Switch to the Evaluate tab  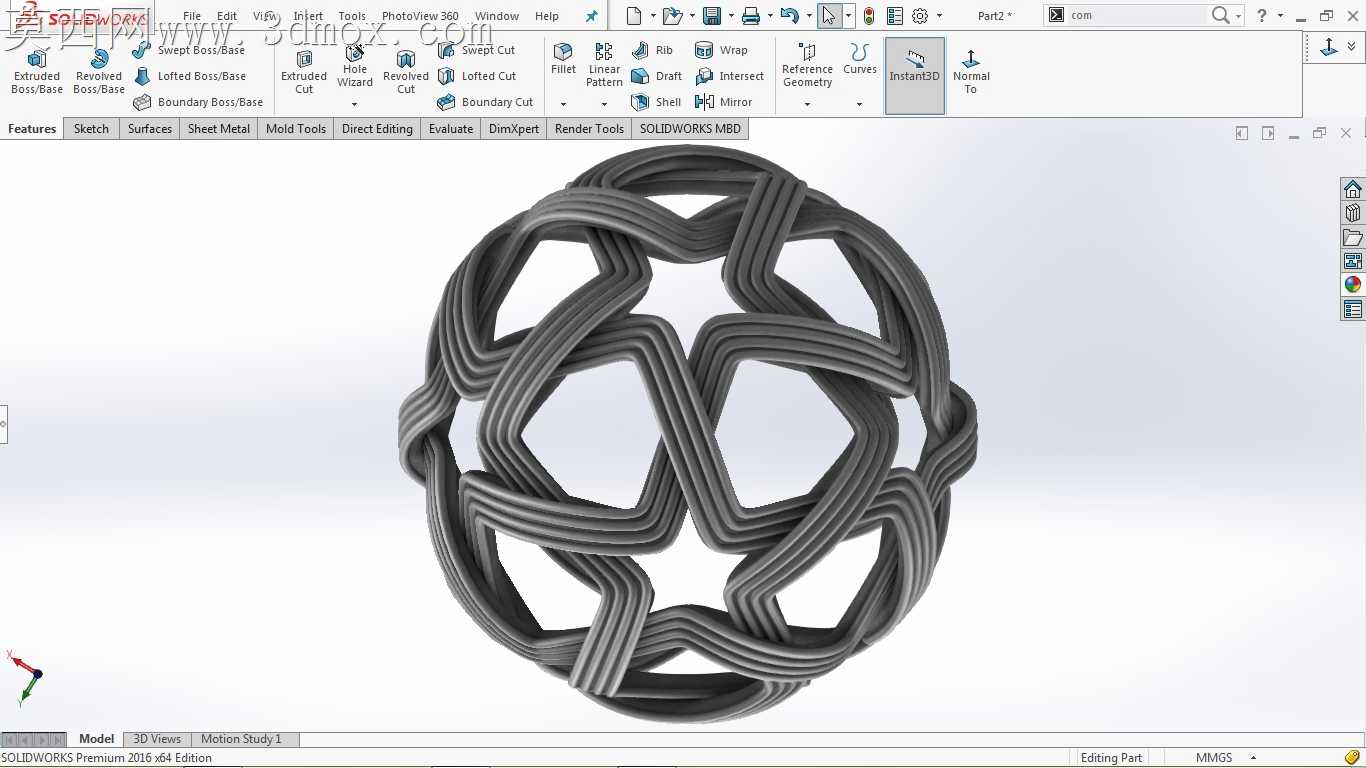(451, 129)
